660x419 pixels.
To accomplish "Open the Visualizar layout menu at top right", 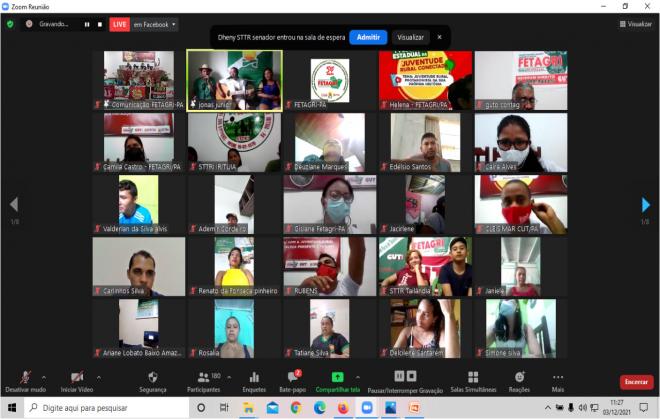I will coord(635,24).
